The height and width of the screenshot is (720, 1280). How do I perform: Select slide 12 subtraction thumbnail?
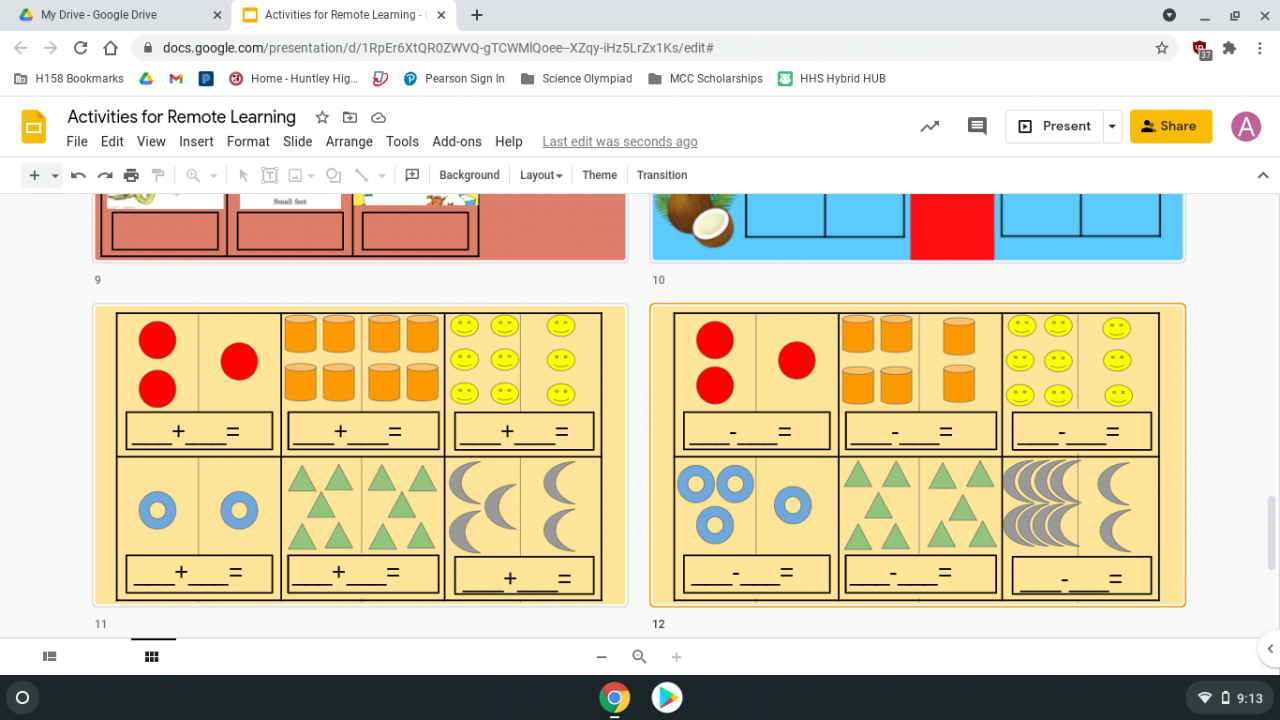click(918, 455)
